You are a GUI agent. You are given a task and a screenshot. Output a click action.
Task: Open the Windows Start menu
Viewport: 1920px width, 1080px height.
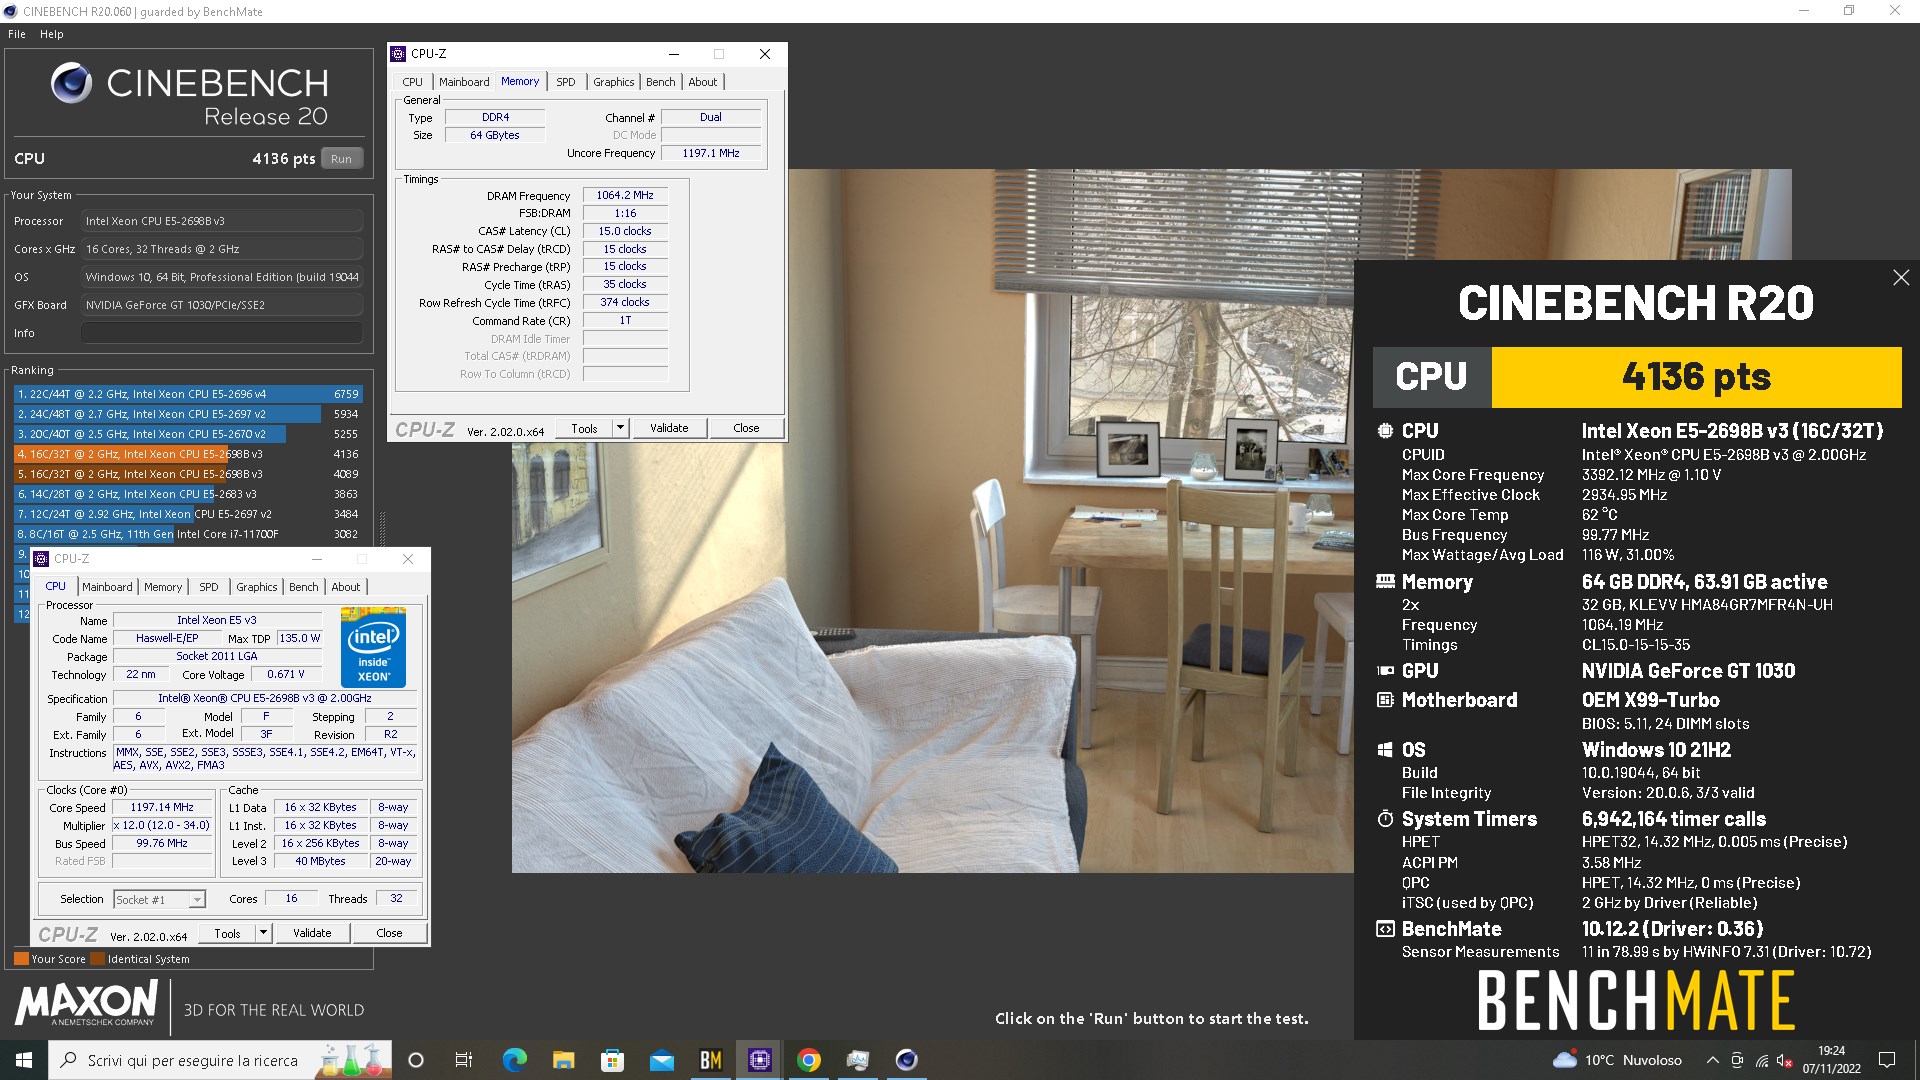point(24,1060)
